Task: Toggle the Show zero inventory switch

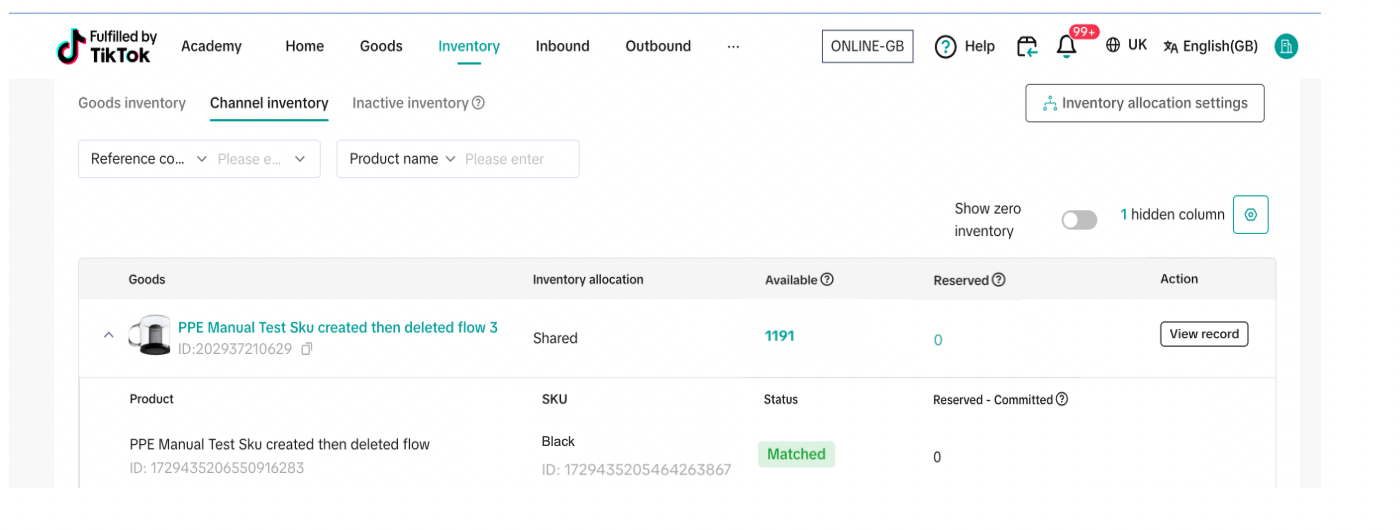Action: (x=1079, y=220)
